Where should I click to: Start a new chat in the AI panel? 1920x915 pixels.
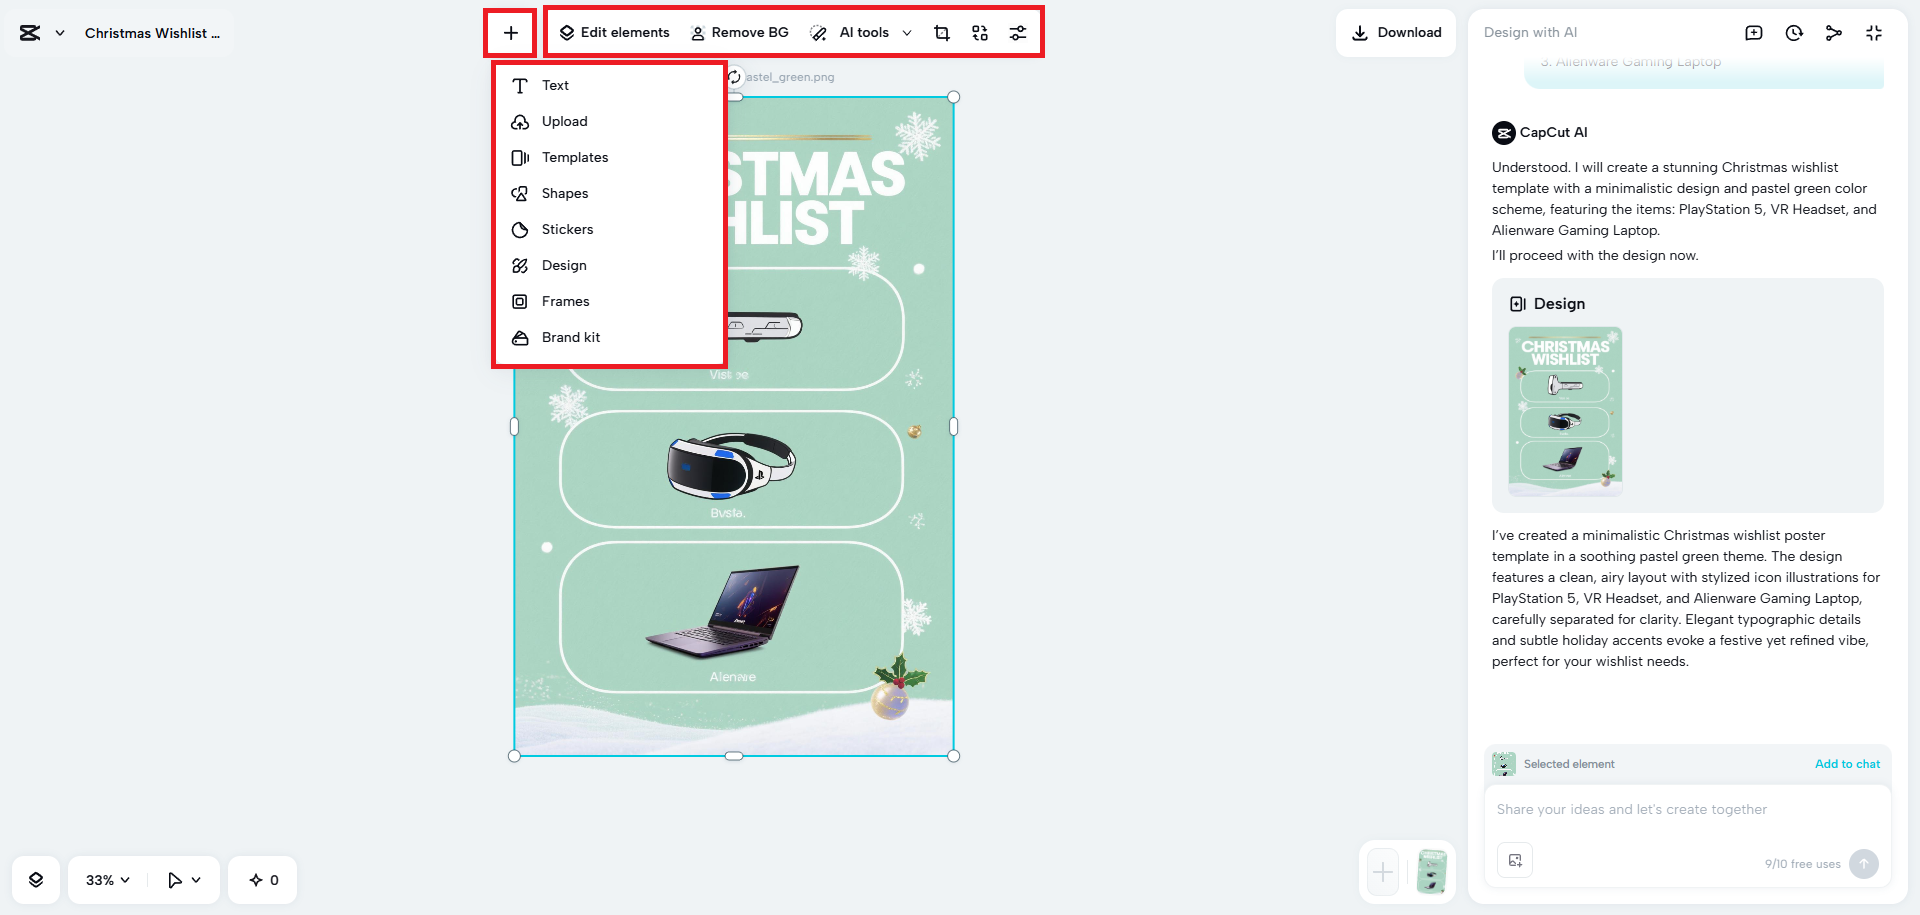(1754, 32)
